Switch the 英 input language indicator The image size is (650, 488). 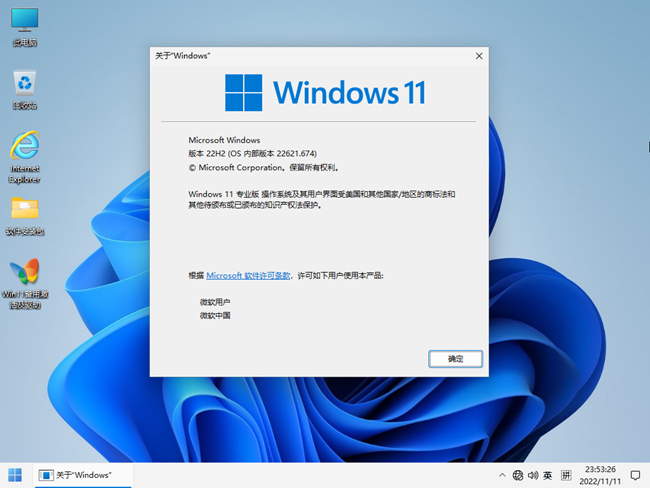pos(548,475)
